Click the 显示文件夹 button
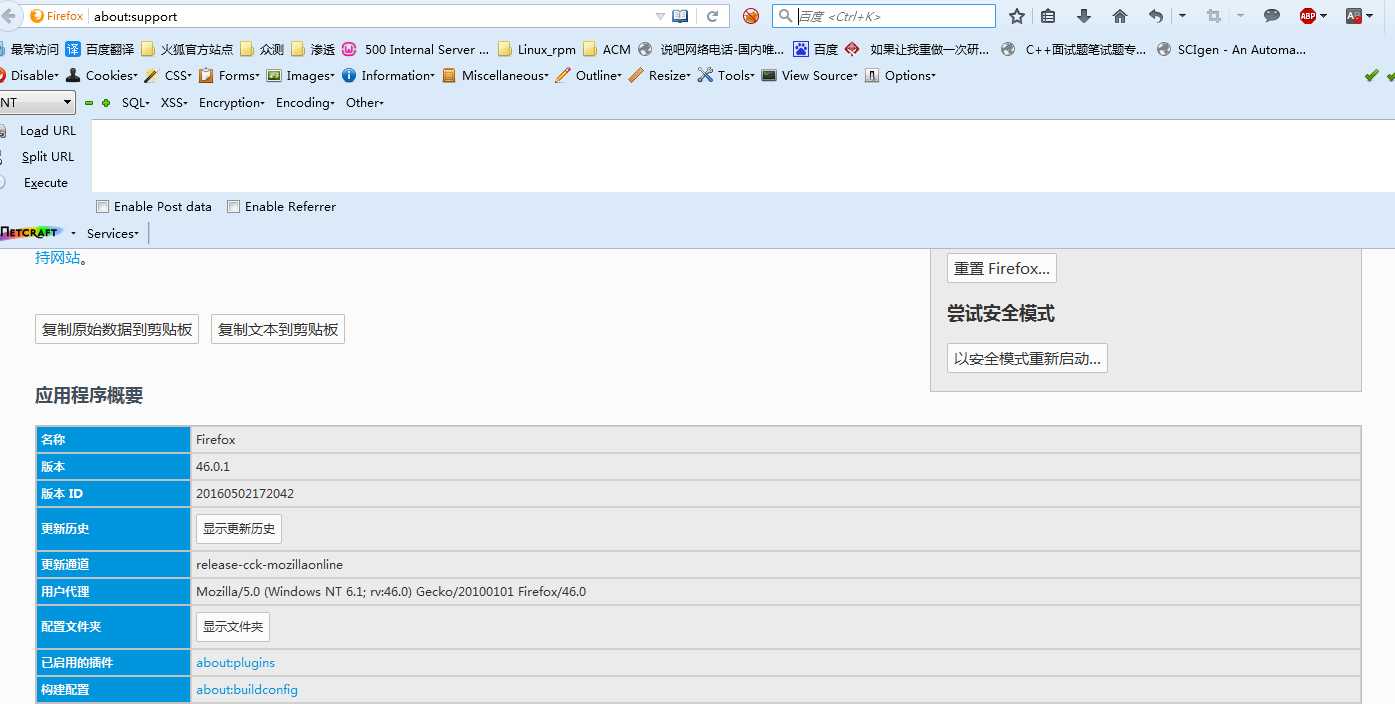This screenshot has height=704, width=1395. point(233,627)
